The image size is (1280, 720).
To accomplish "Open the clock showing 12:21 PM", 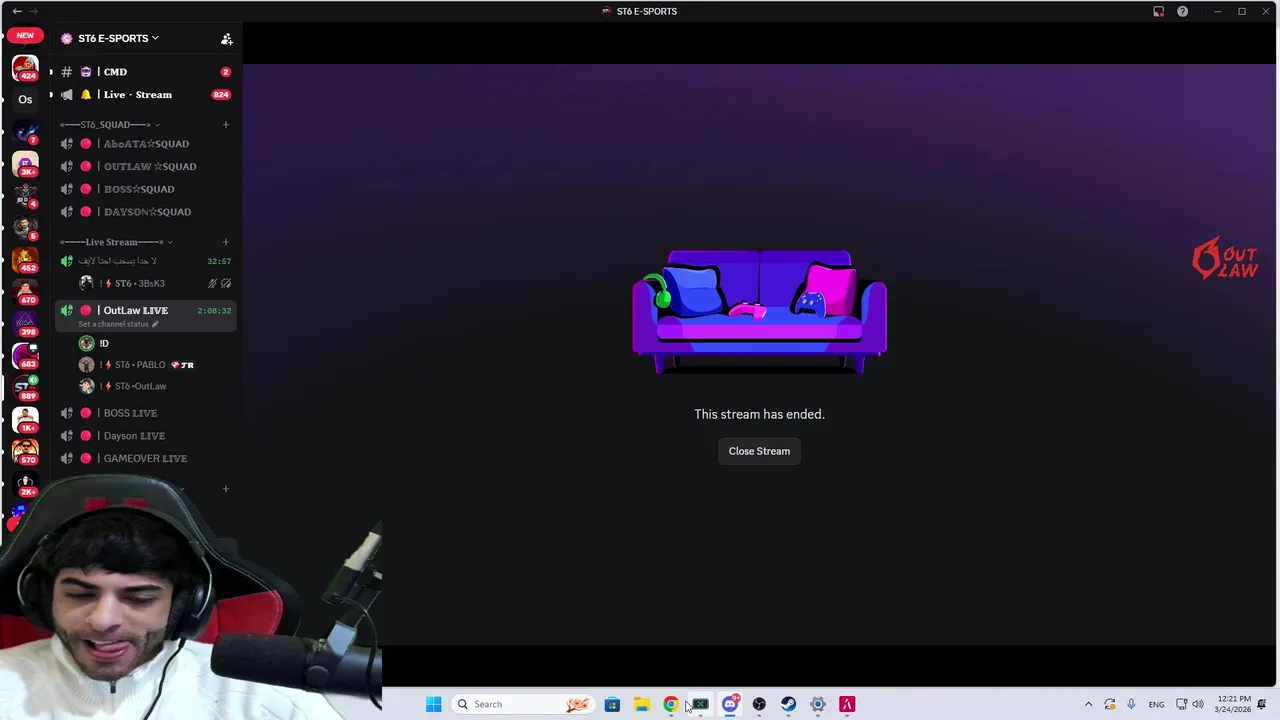I will tap(1232, 704).
